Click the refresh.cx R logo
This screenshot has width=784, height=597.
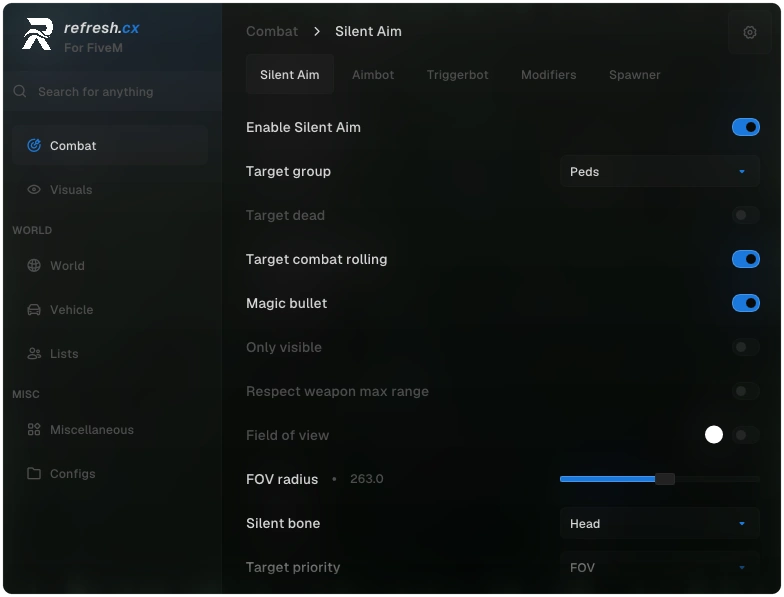[38, 34]
